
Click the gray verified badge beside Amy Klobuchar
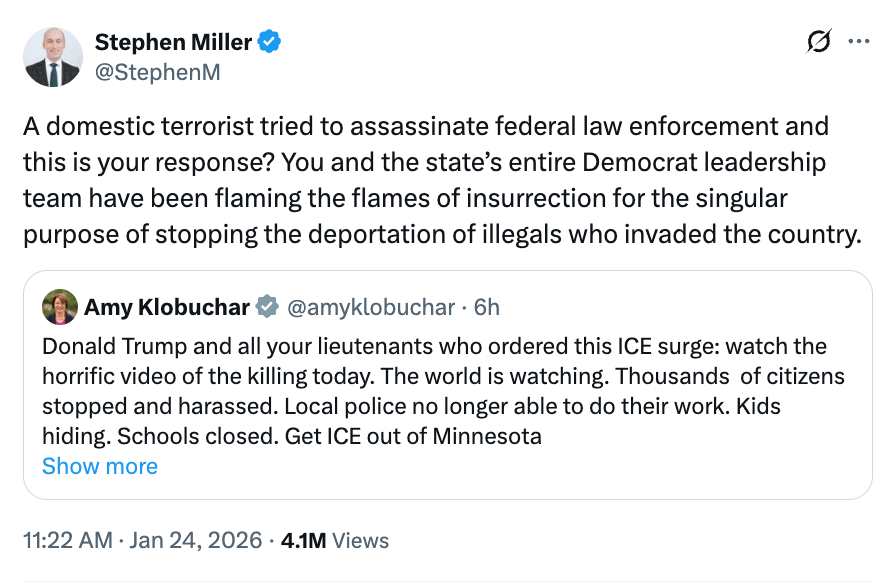267,307
